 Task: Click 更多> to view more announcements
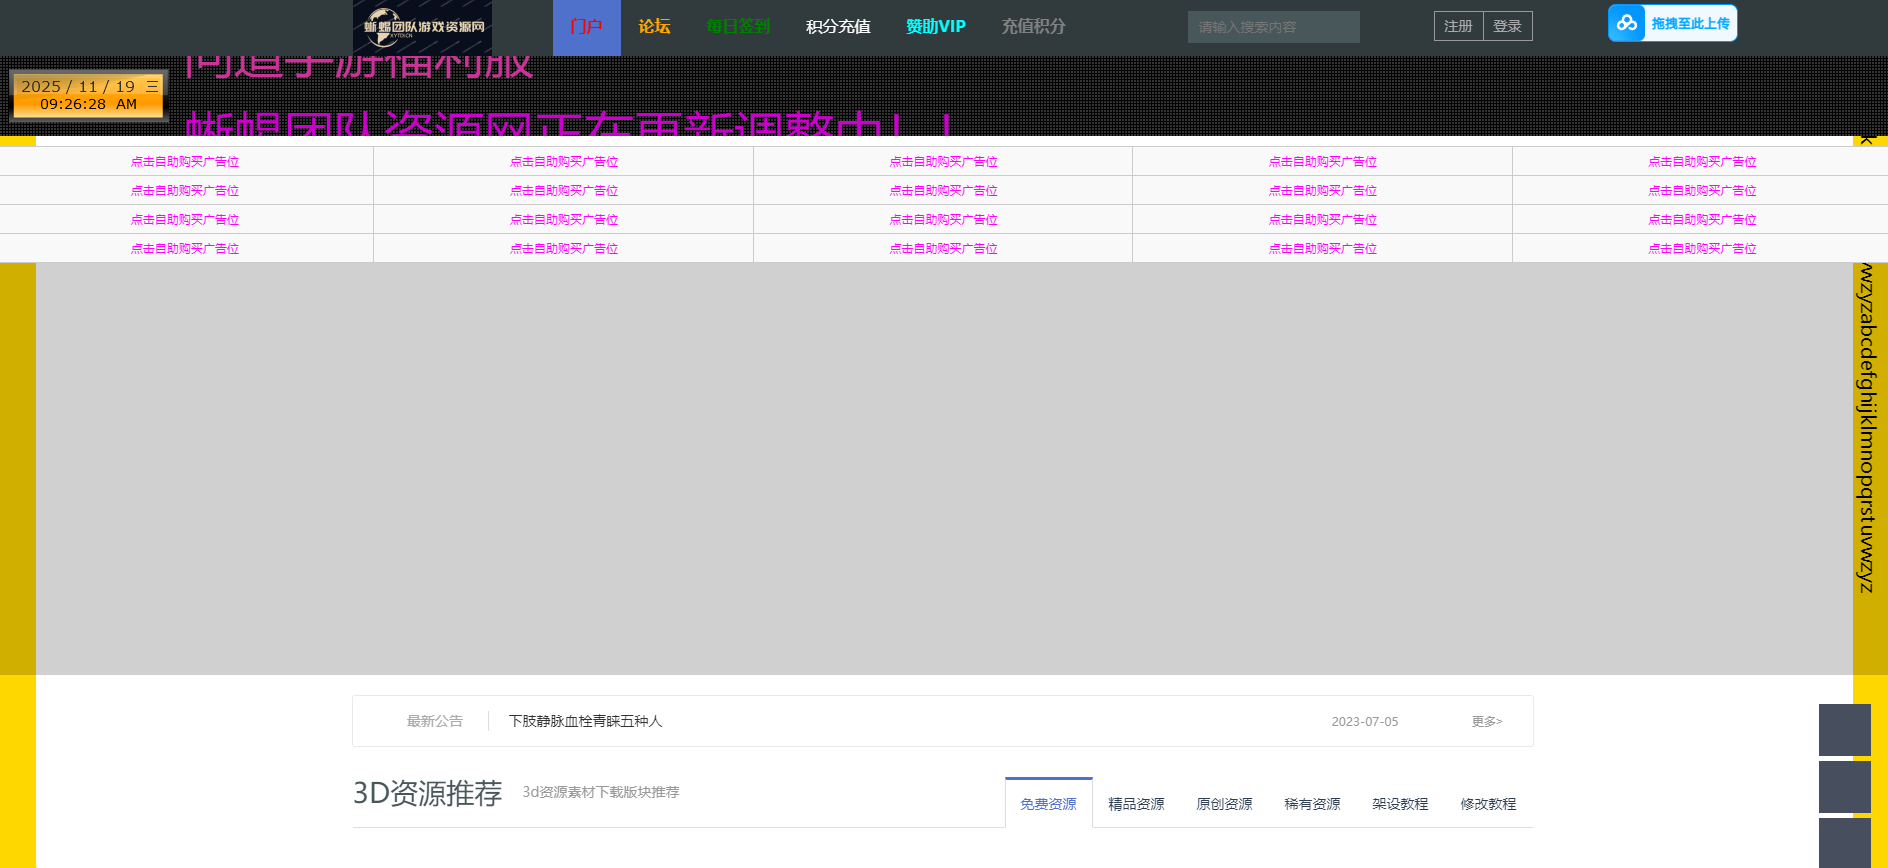coord(1486,721)
